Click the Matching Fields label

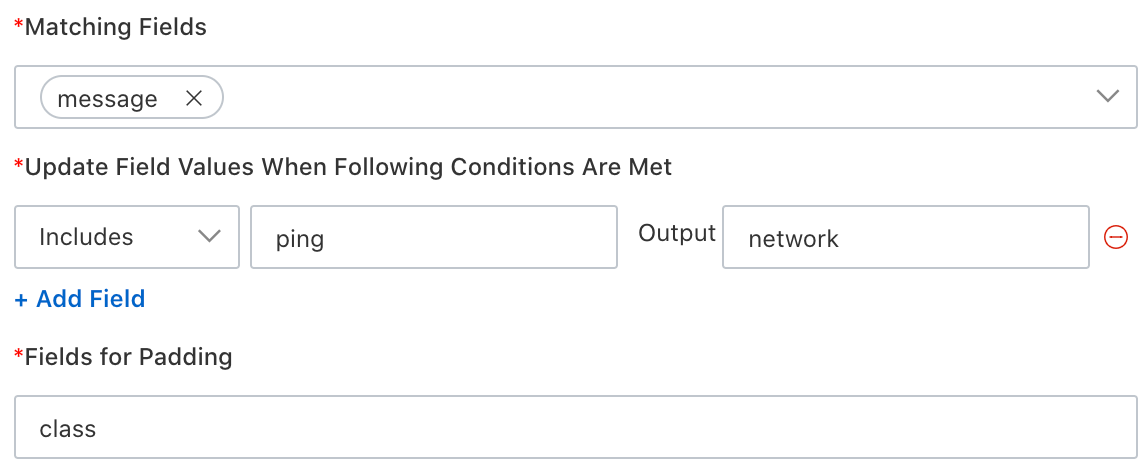tap(115, 28)
